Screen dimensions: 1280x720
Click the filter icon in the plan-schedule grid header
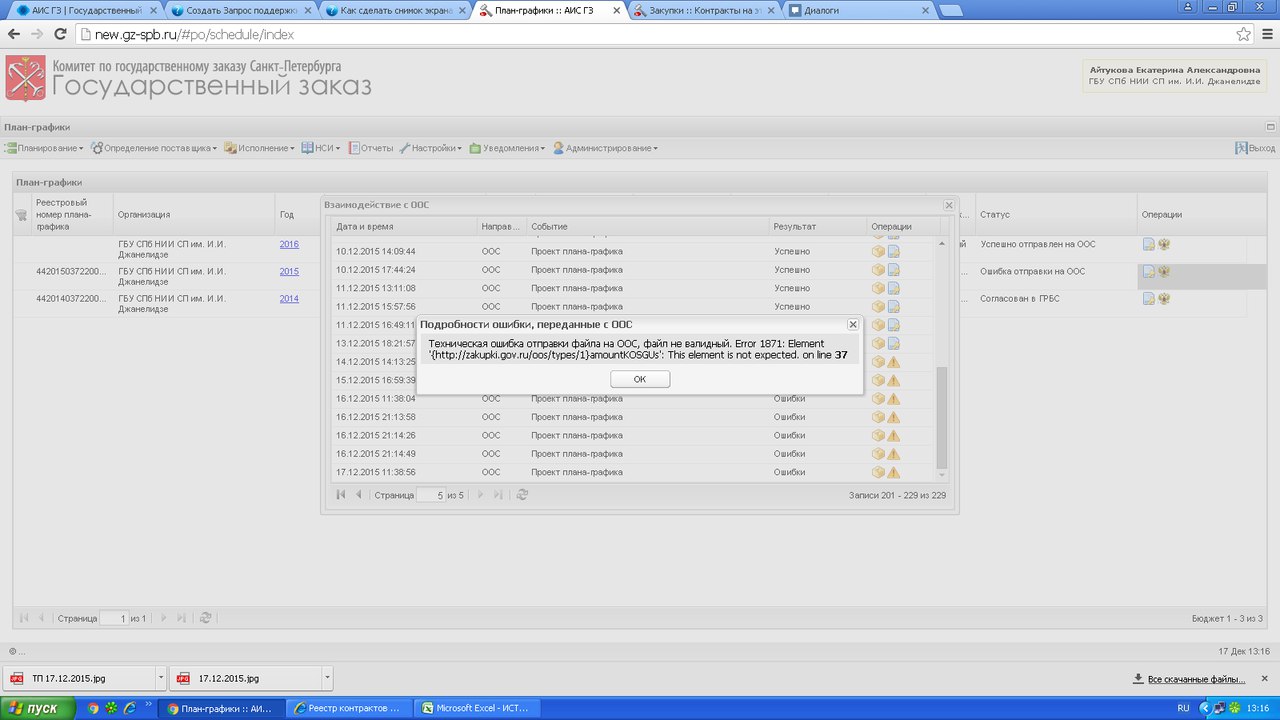pos(21,214)
